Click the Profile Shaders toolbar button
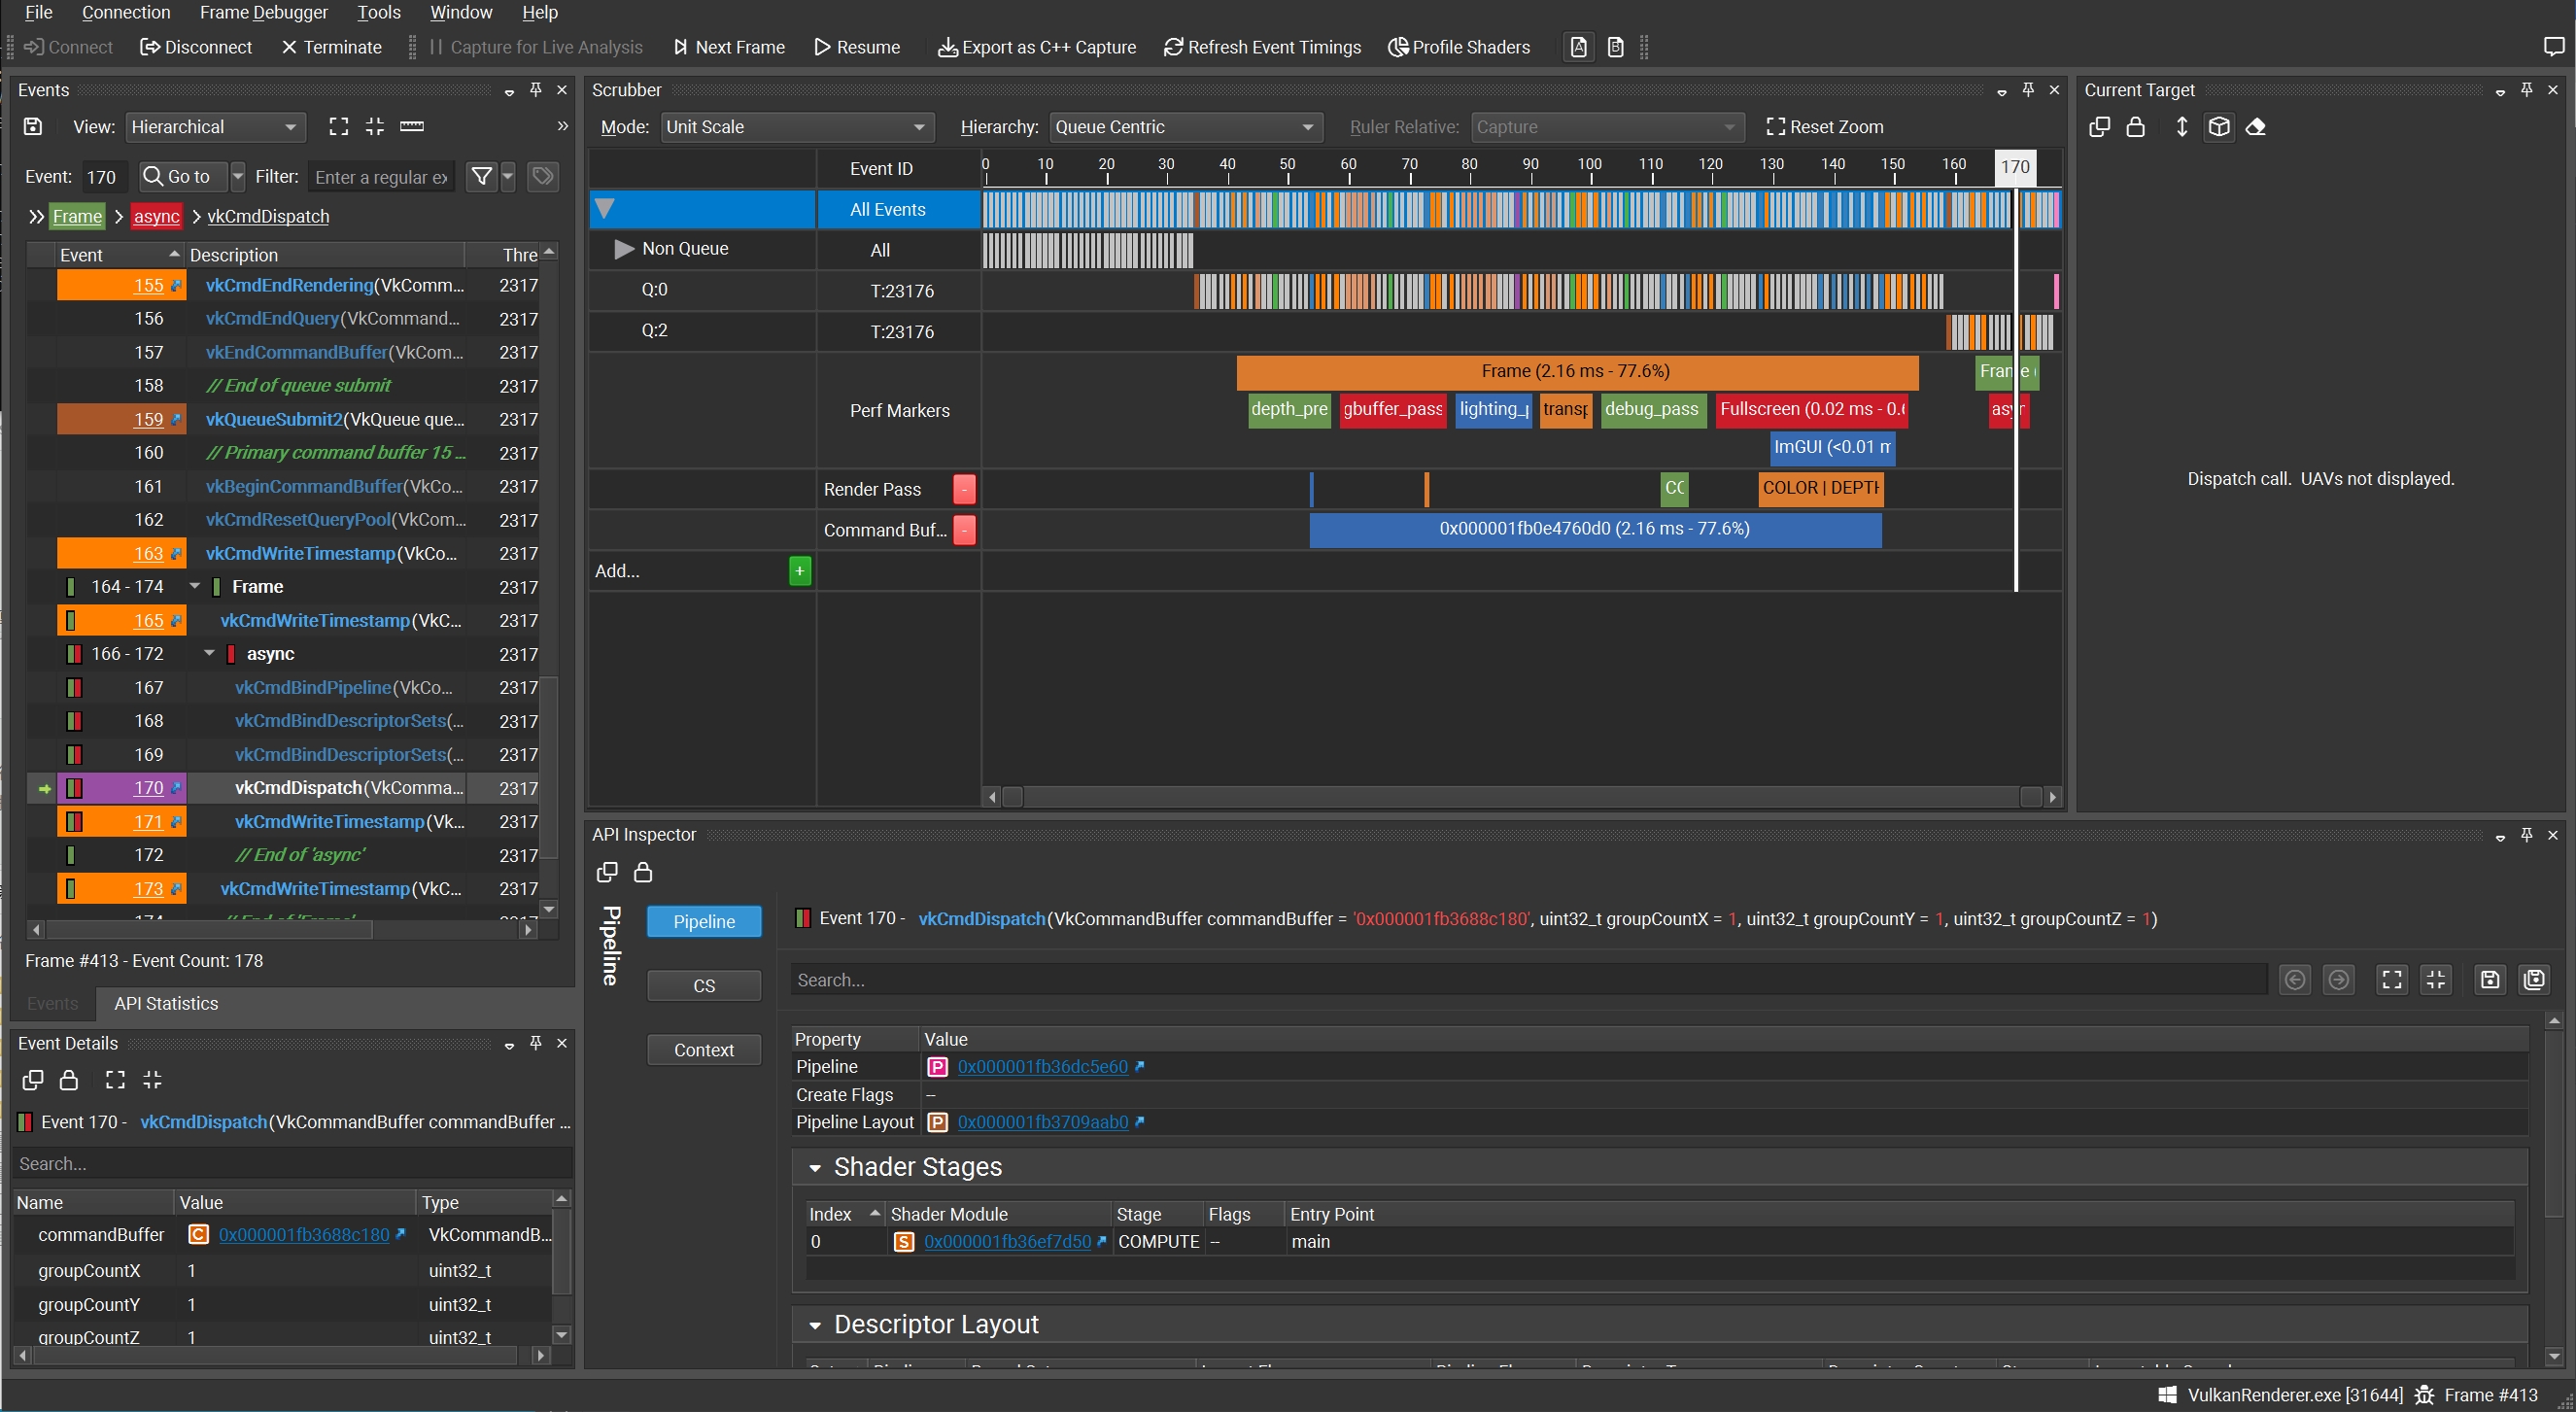 click(1459, 47)
